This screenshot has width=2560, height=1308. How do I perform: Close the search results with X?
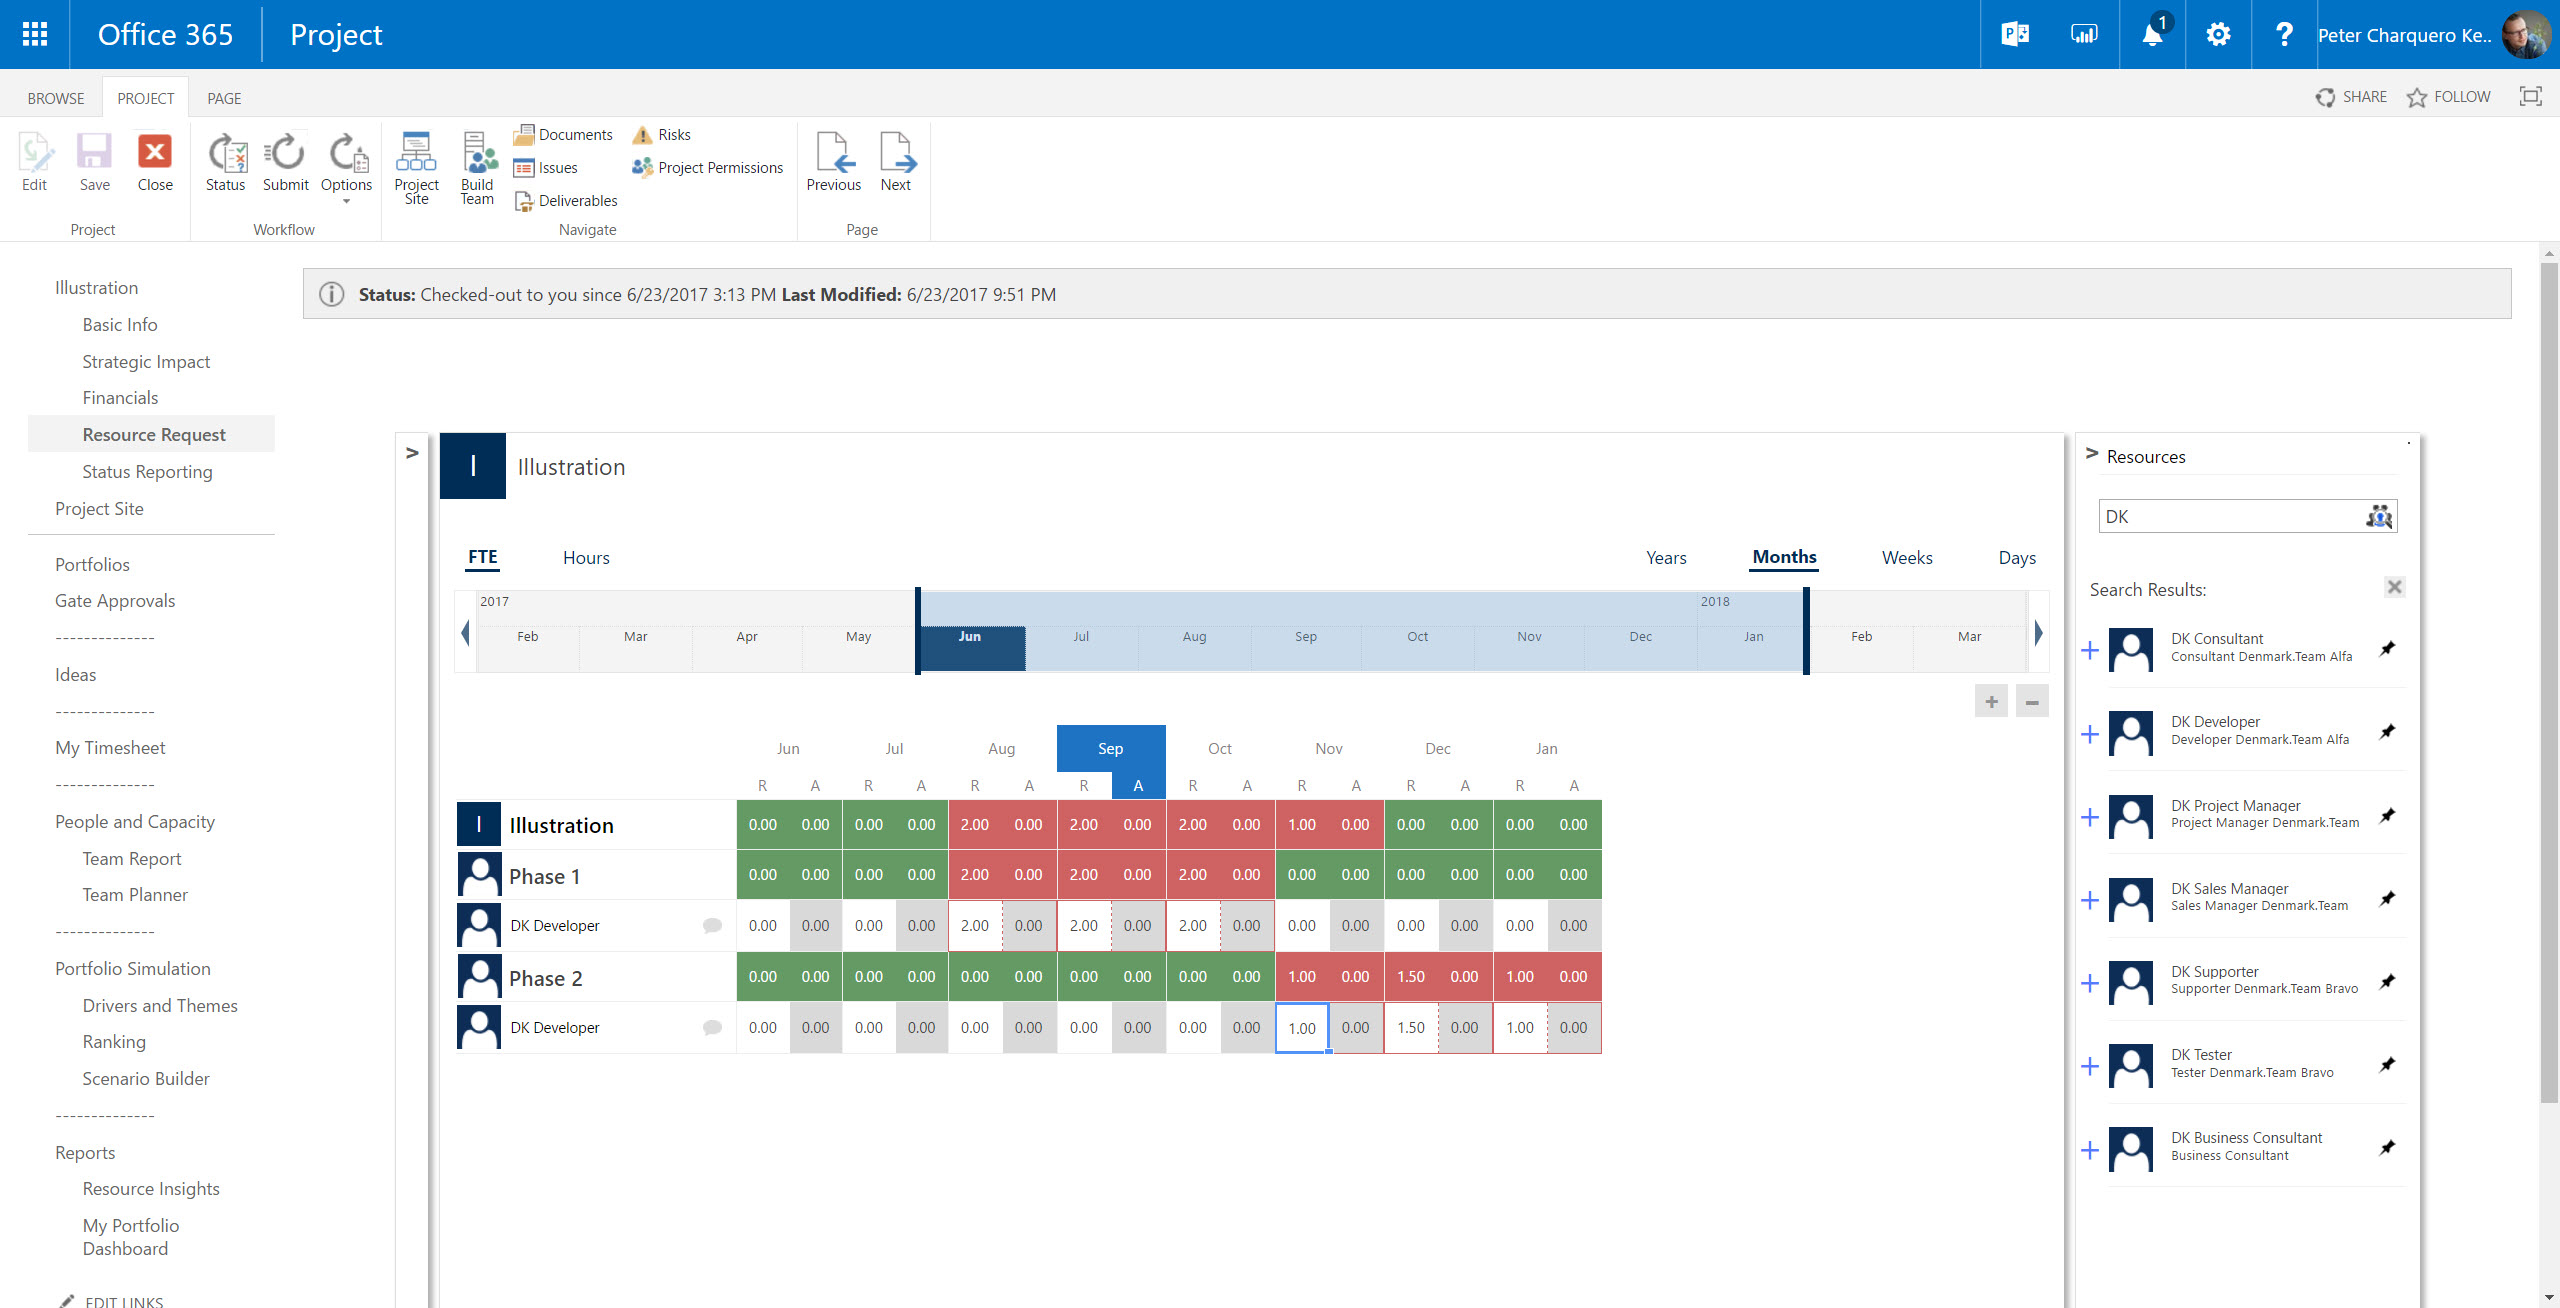(x=2394, y=587)
